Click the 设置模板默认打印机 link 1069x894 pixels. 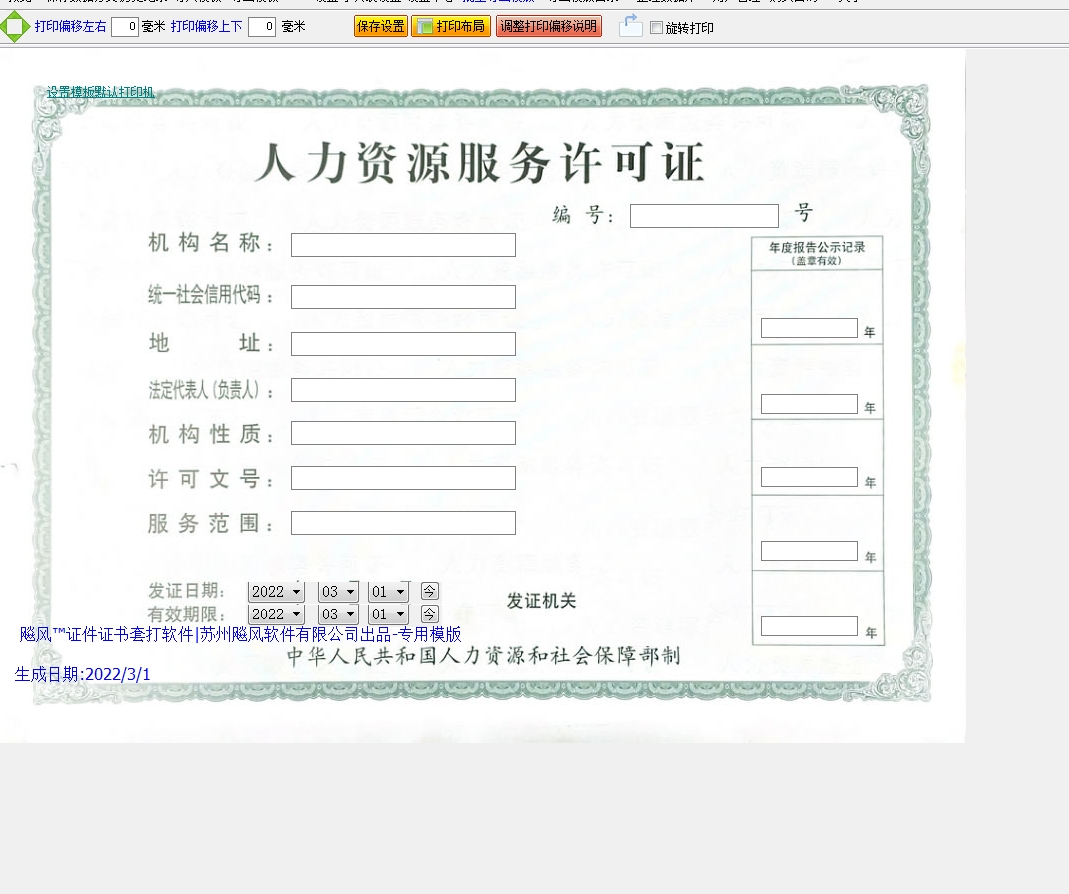(100, 92)
